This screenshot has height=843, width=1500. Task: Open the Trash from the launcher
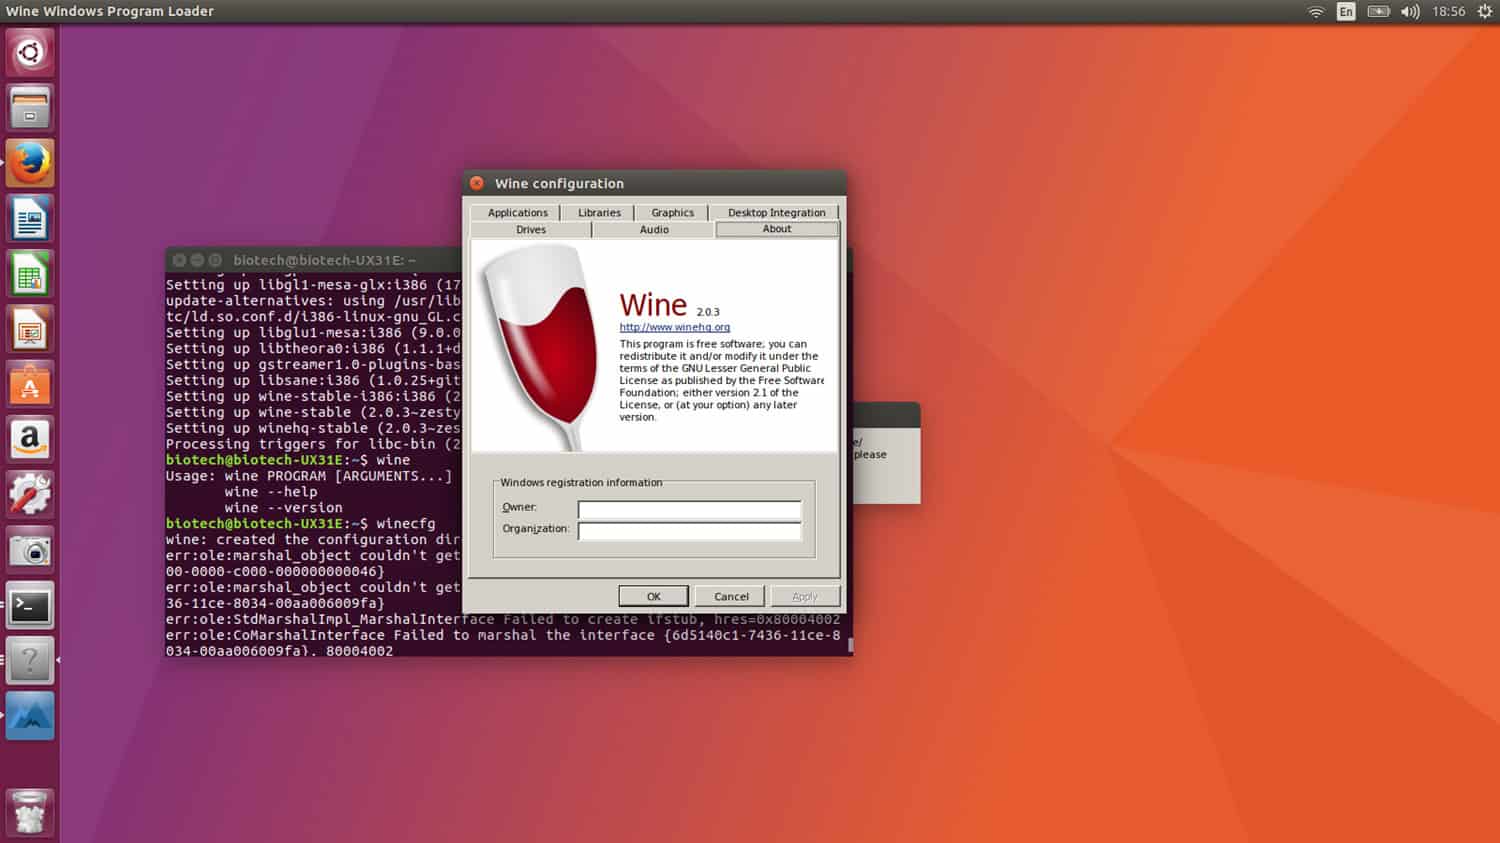tap(30, 812)
